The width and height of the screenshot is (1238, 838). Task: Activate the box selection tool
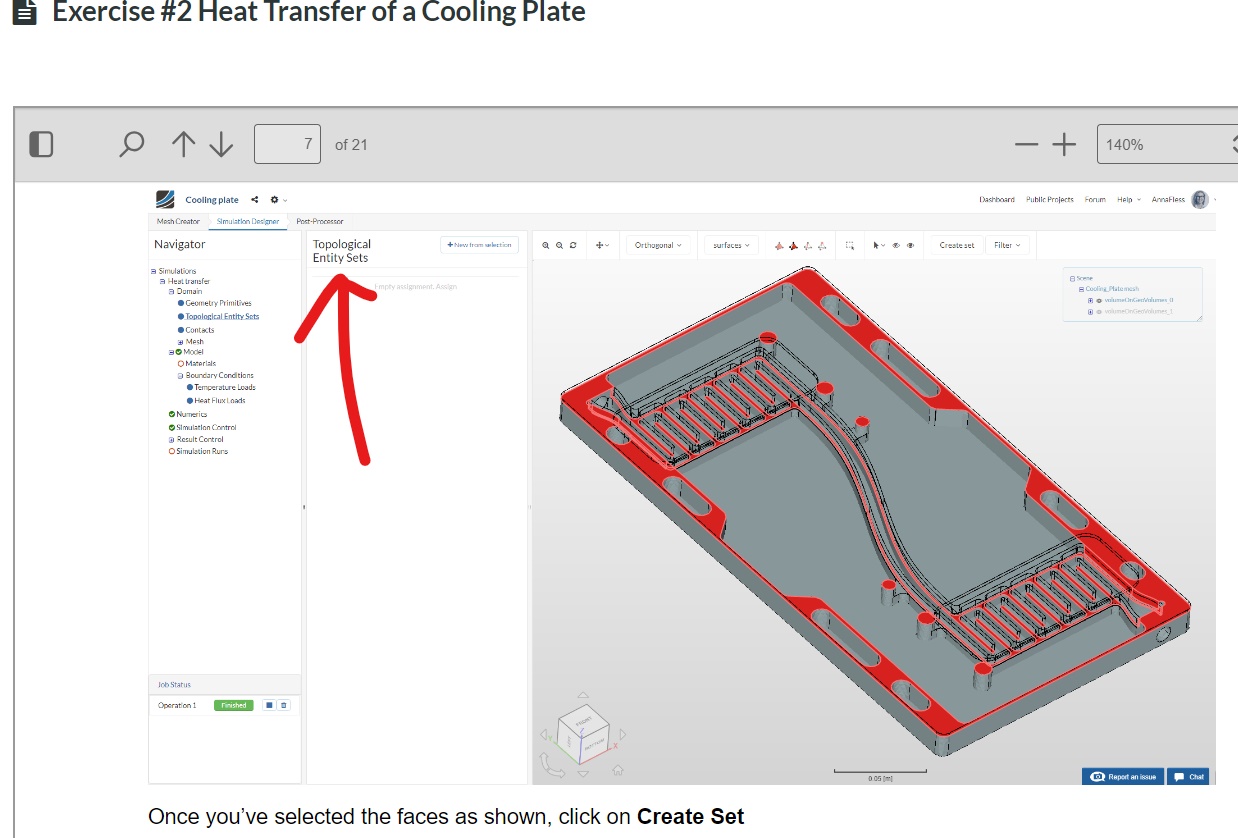click(x=849, y=245)
